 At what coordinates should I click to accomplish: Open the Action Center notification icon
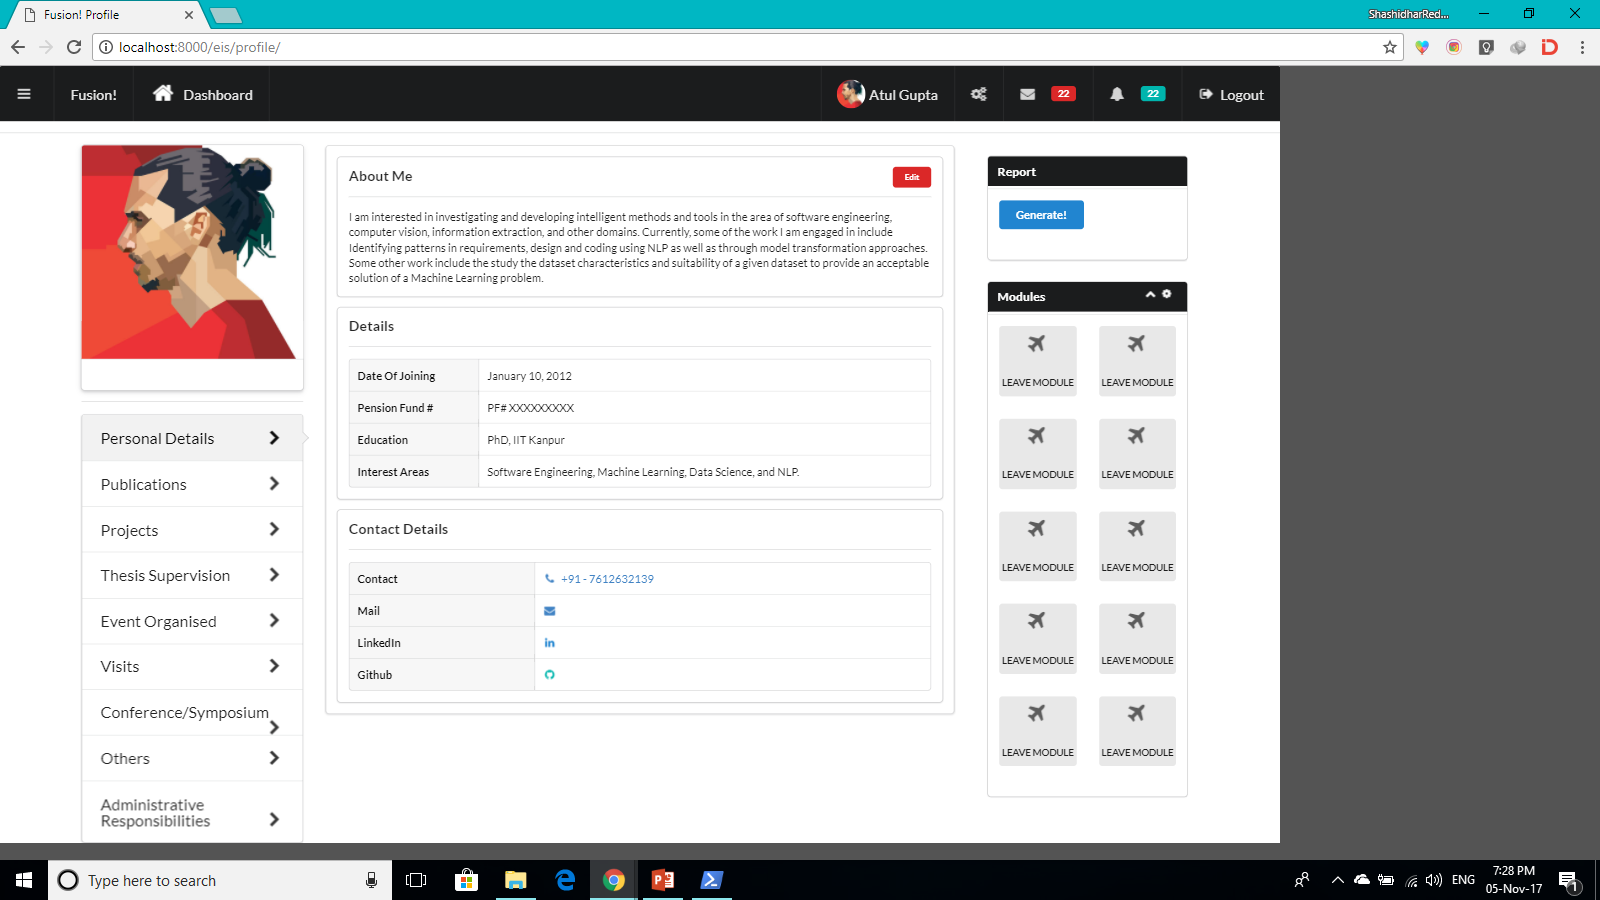1568,881
